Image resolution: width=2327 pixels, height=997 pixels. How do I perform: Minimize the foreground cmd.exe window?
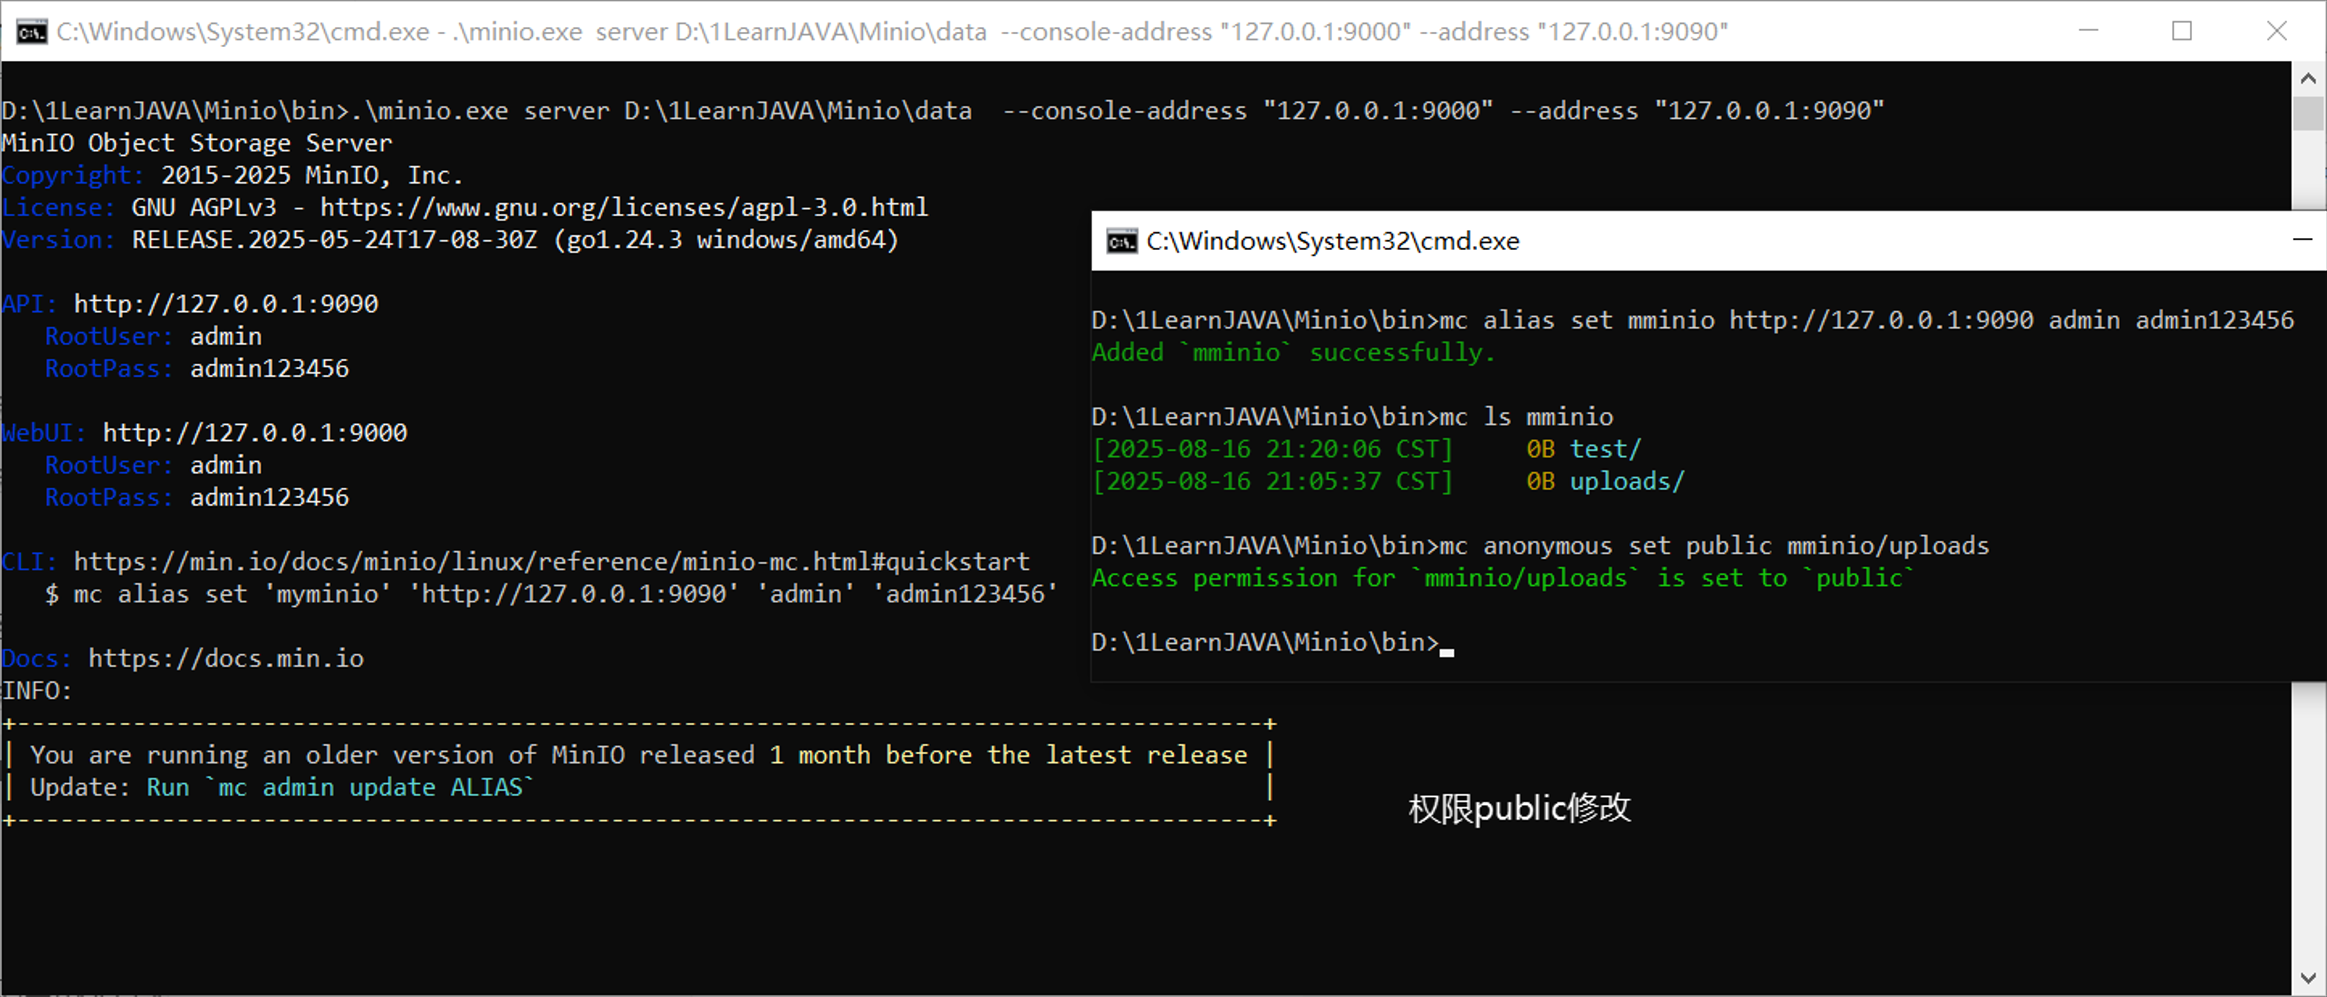(2305, 241)
